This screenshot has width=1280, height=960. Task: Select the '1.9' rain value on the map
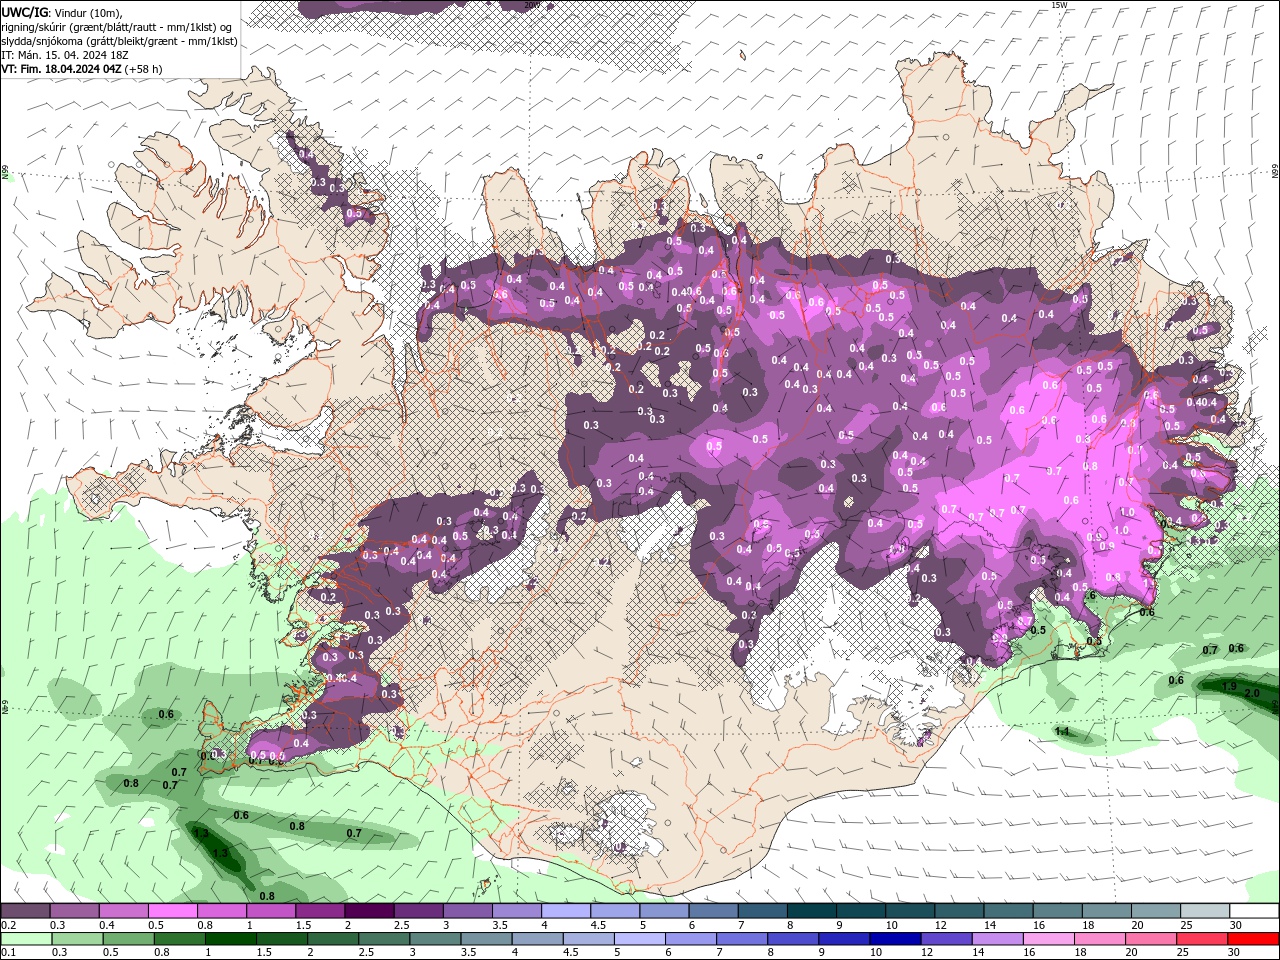pos(1230,686)
